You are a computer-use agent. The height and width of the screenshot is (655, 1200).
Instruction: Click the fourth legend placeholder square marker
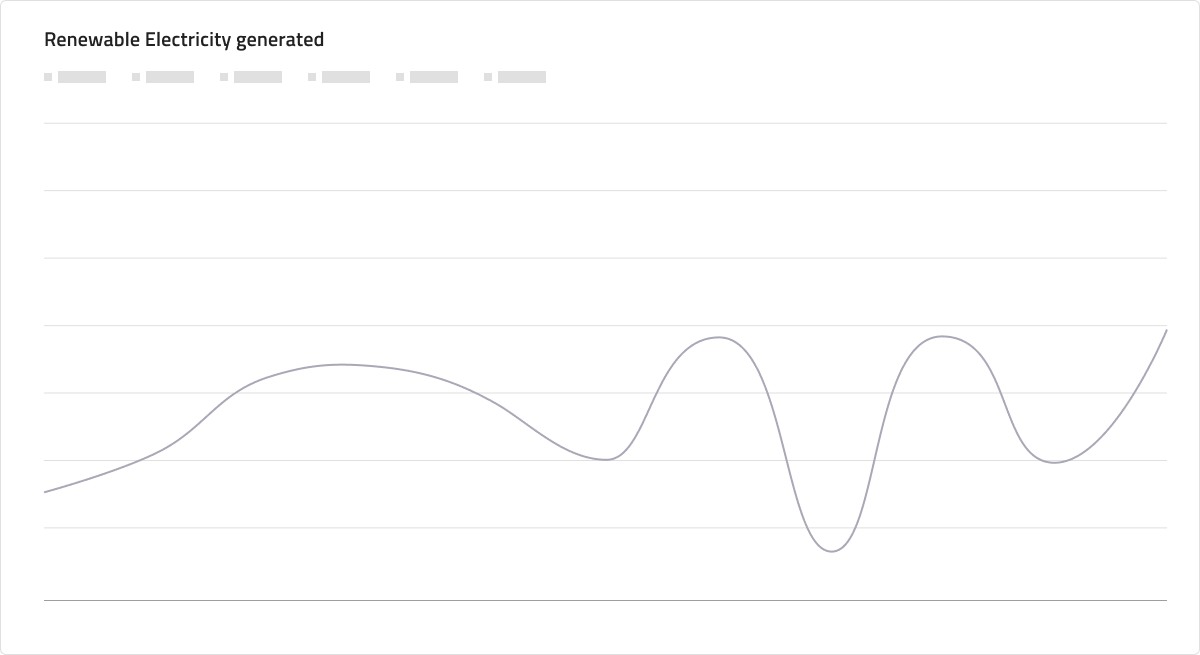point(312,77)
